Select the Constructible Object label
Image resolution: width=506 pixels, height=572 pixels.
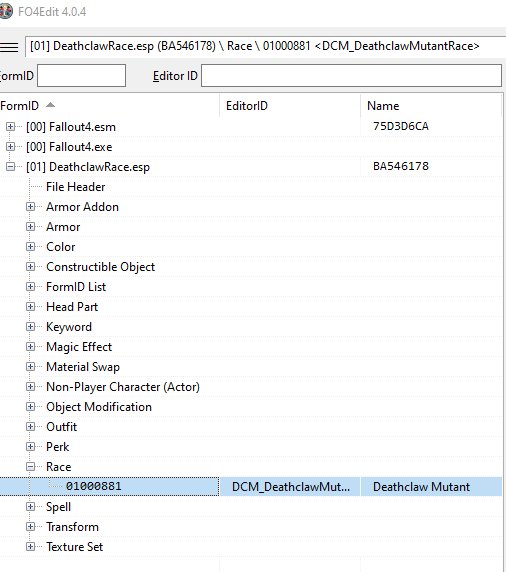pos(100,267)
